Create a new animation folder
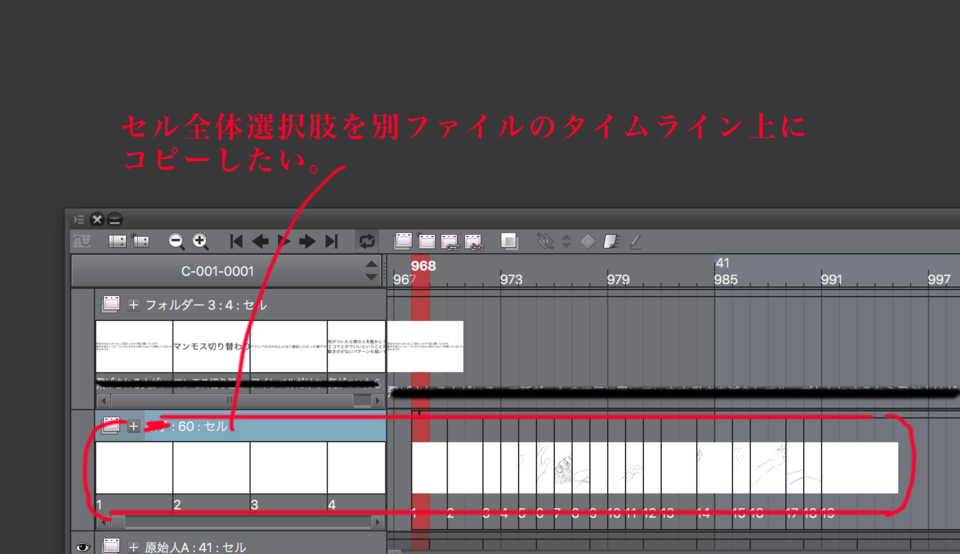 click(403, 241)
